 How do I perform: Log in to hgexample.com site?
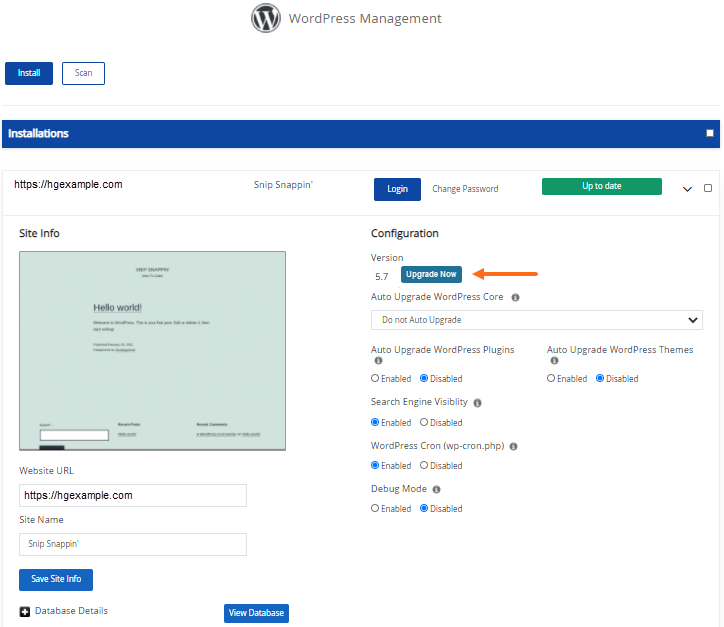[x=397, y=189]
